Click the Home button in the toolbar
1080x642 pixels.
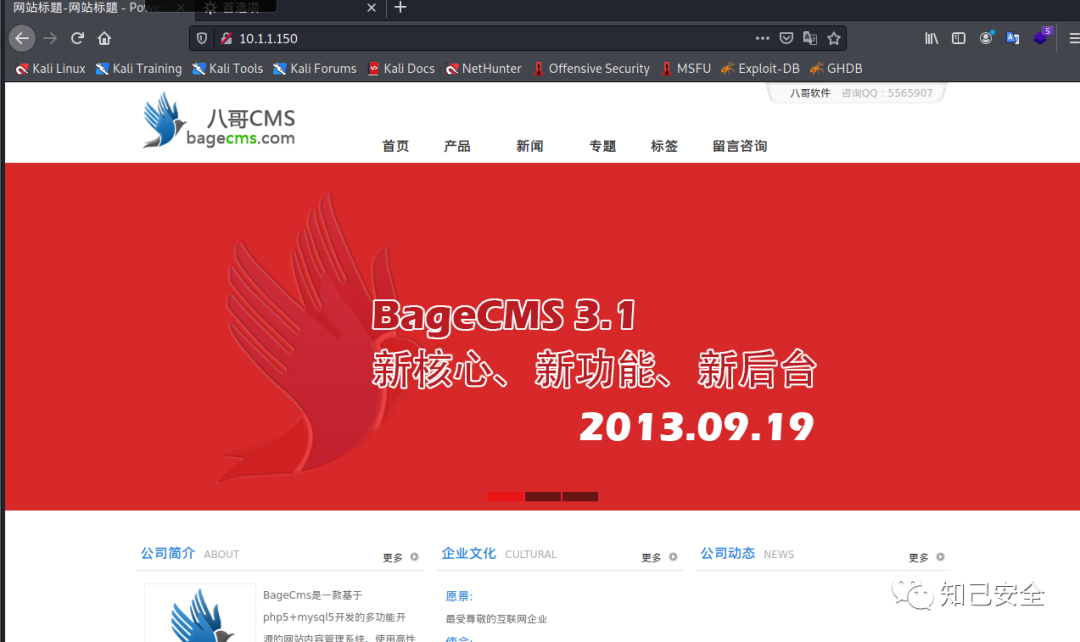tap(104, 38)
